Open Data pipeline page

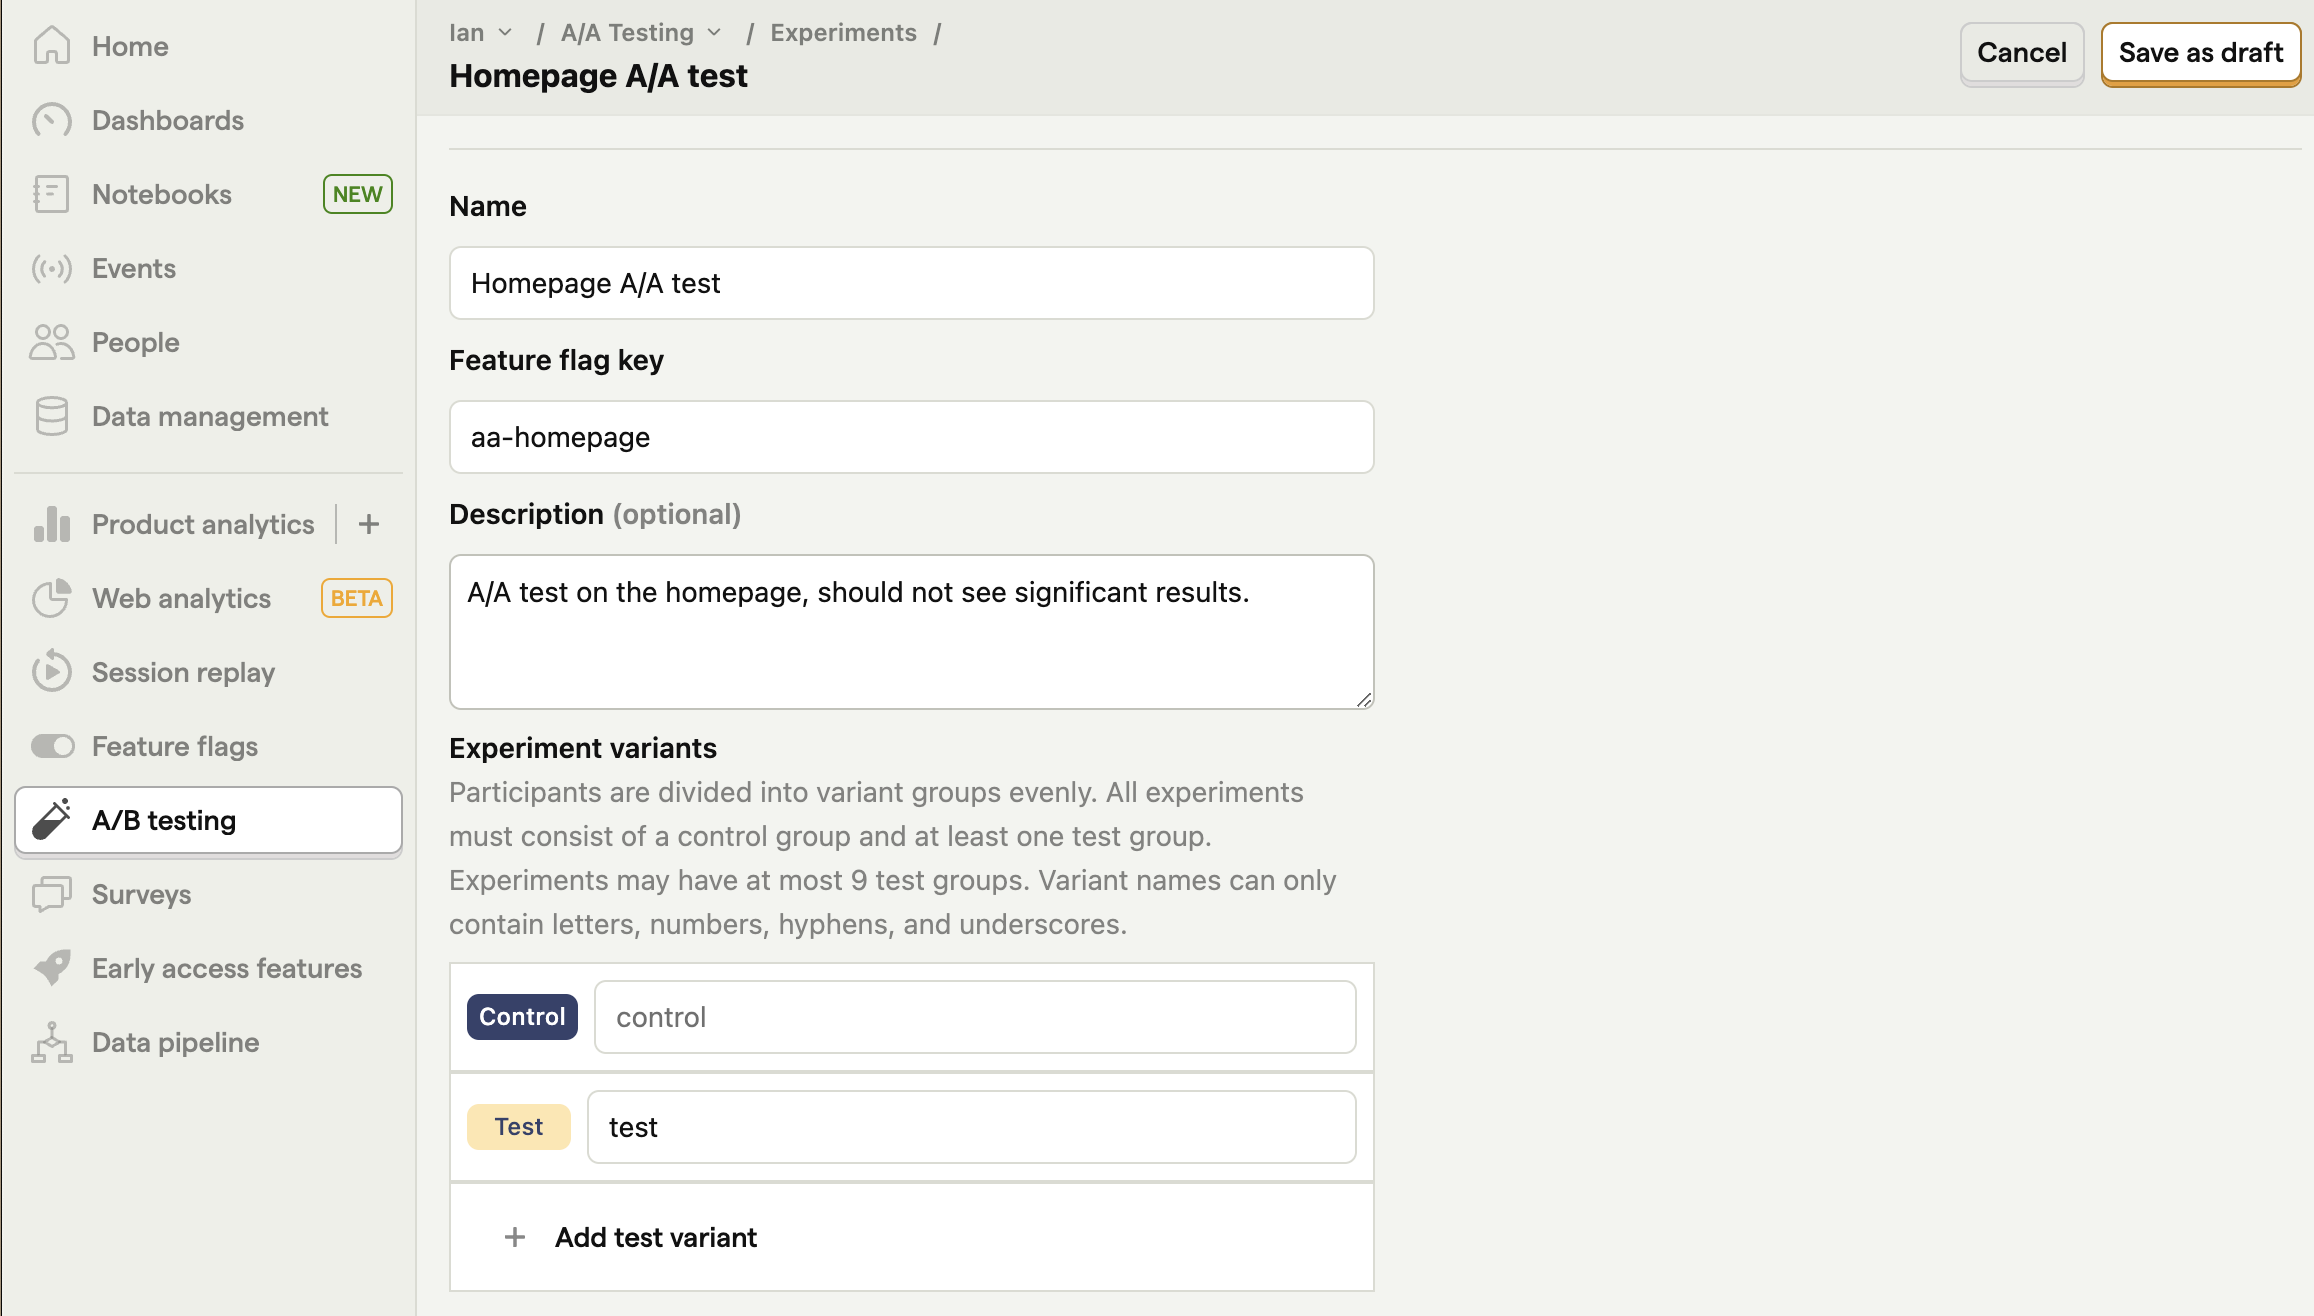tap(208, 1042)
